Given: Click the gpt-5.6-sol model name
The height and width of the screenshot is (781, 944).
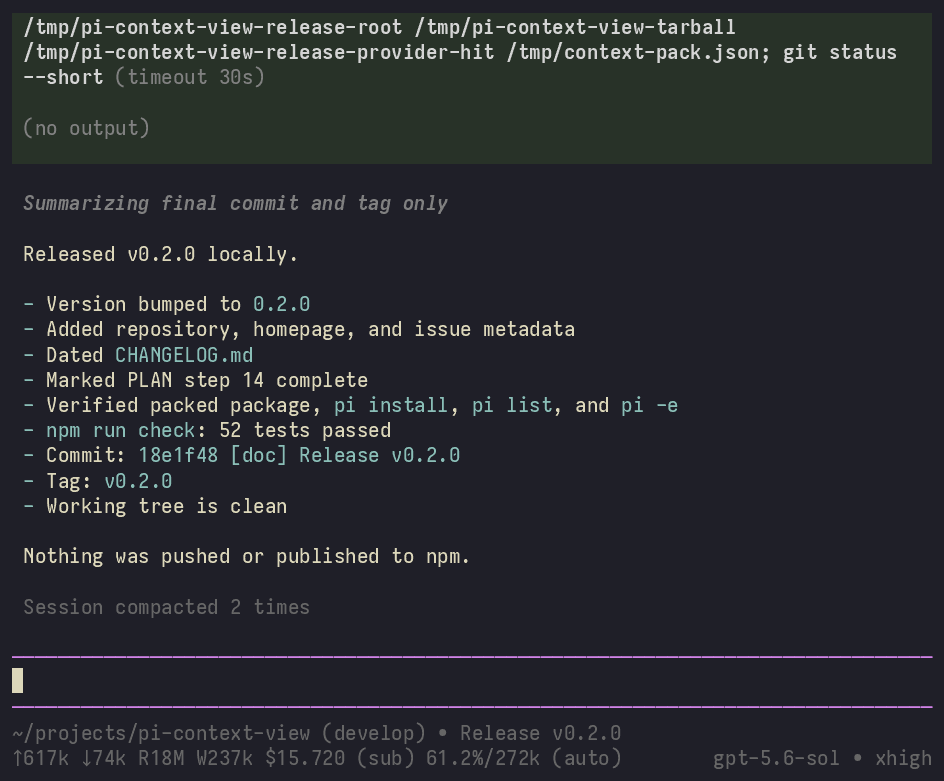Looking at the screenshot, I should coord(776,758).
